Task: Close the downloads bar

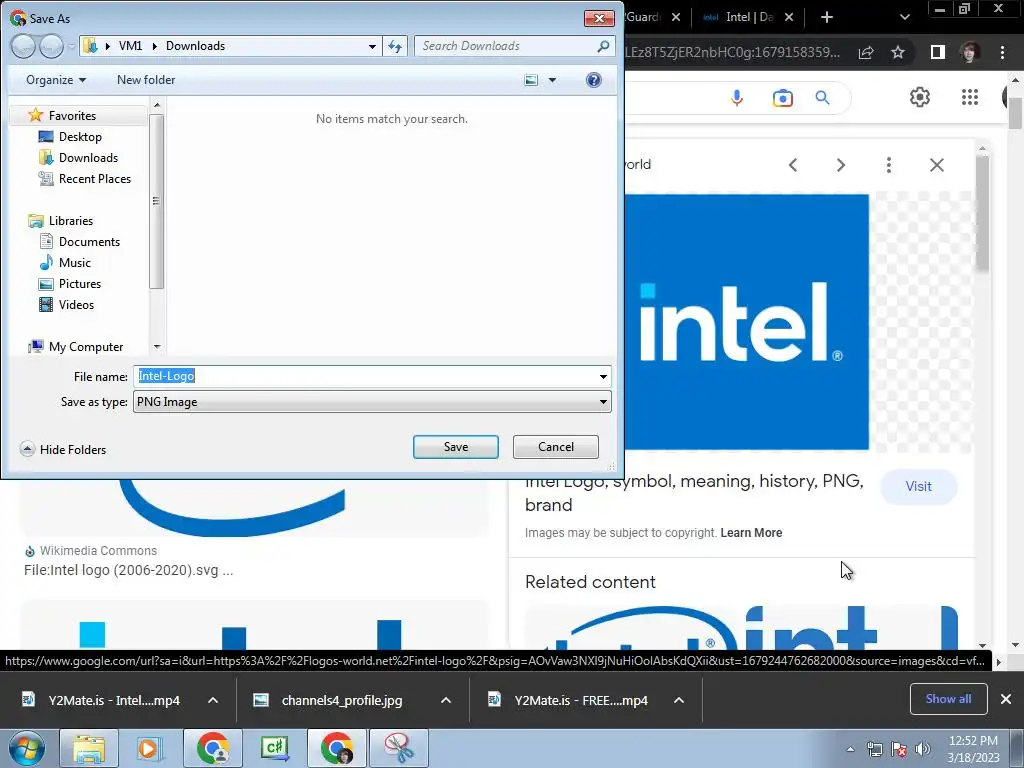Action: click(1006, 699)
